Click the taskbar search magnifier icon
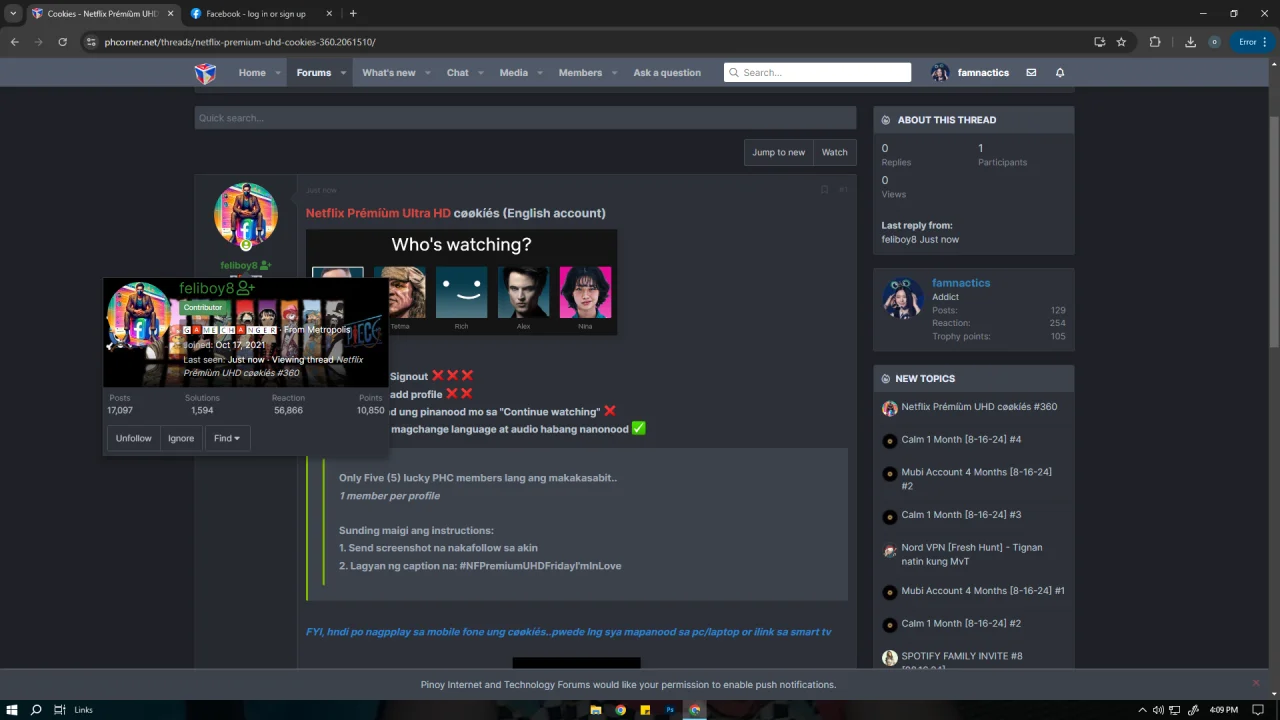 (36, 710)
